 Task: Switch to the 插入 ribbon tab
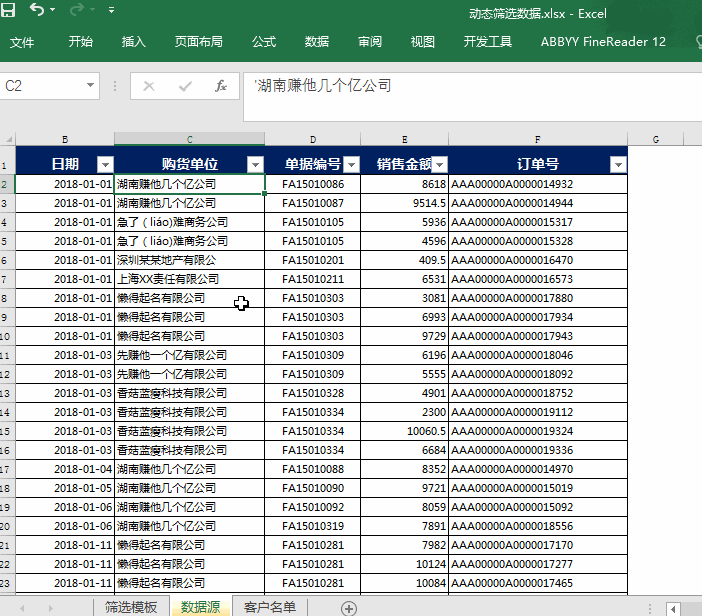[133, 42]
